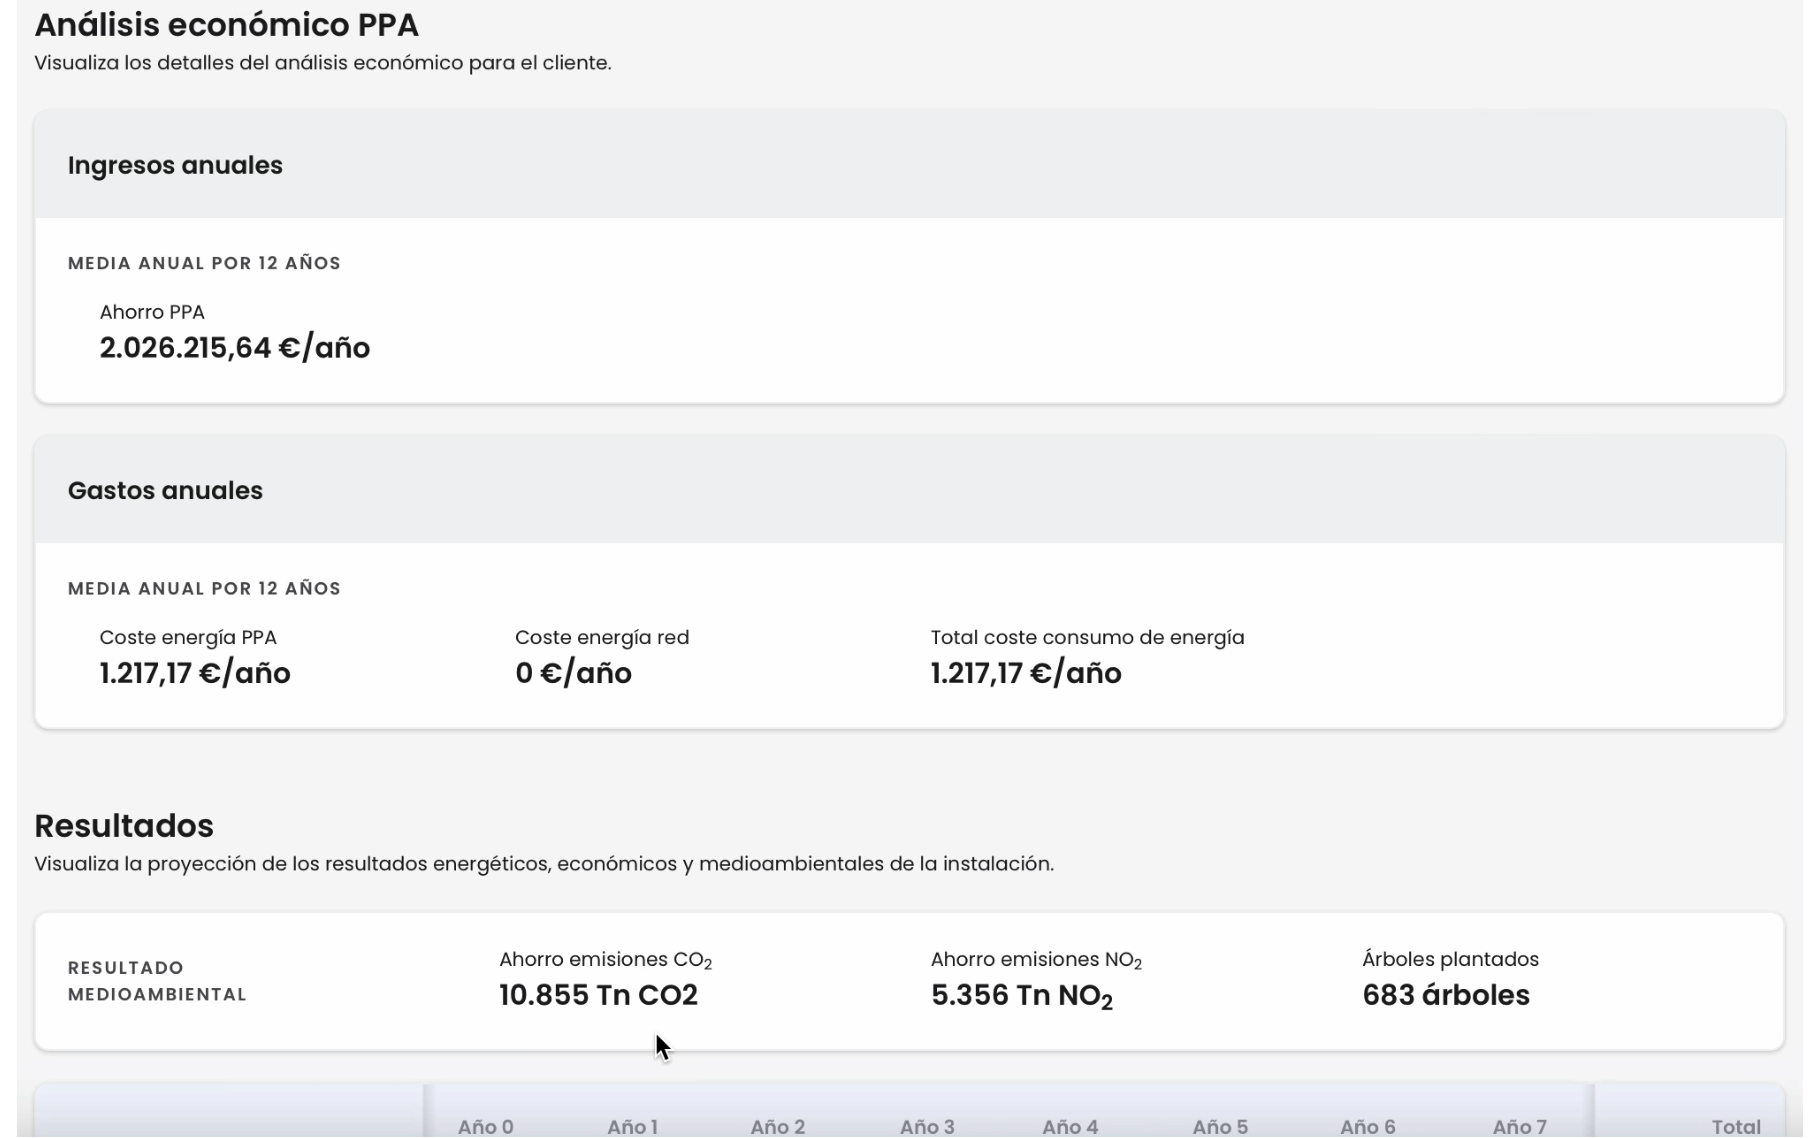This screenshot has width=1820, height=1138.
Task: Select the '683 árboles' value
Action: (1446, 995)
